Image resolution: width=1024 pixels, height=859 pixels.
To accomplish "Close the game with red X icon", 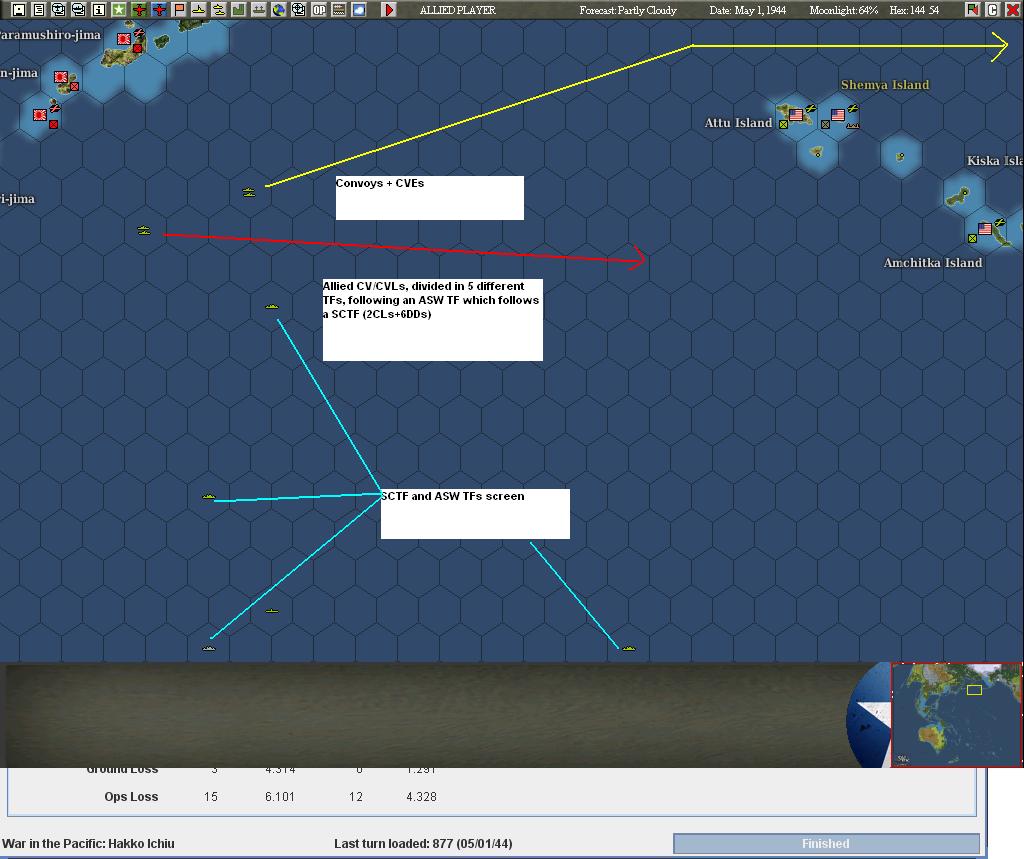I will point(1012,9).
